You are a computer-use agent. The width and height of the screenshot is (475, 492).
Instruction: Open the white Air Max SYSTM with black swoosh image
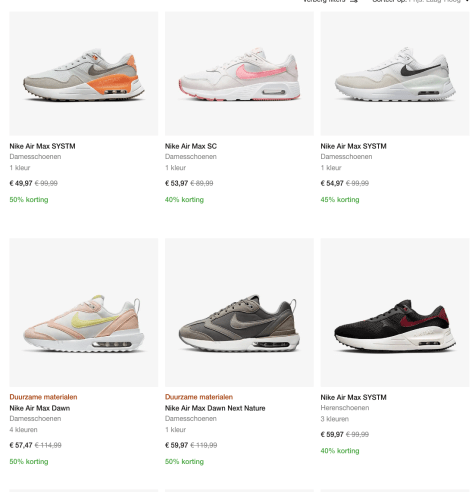tap(395, 74)
